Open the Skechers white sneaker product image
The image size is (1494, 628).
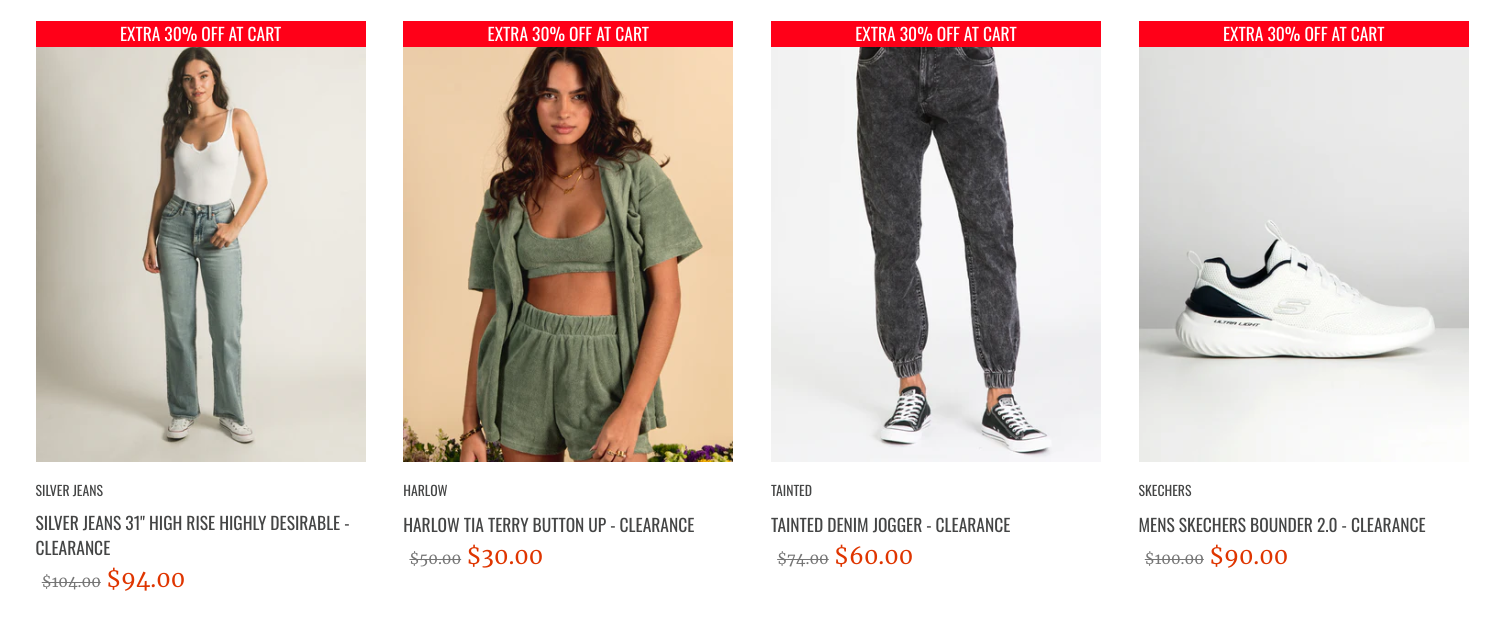coord(1303,254)
